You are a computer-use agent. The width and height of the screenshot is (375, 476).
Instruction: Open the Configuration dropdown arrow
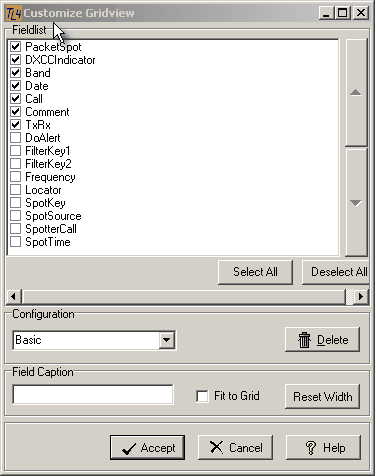[167, 340]
